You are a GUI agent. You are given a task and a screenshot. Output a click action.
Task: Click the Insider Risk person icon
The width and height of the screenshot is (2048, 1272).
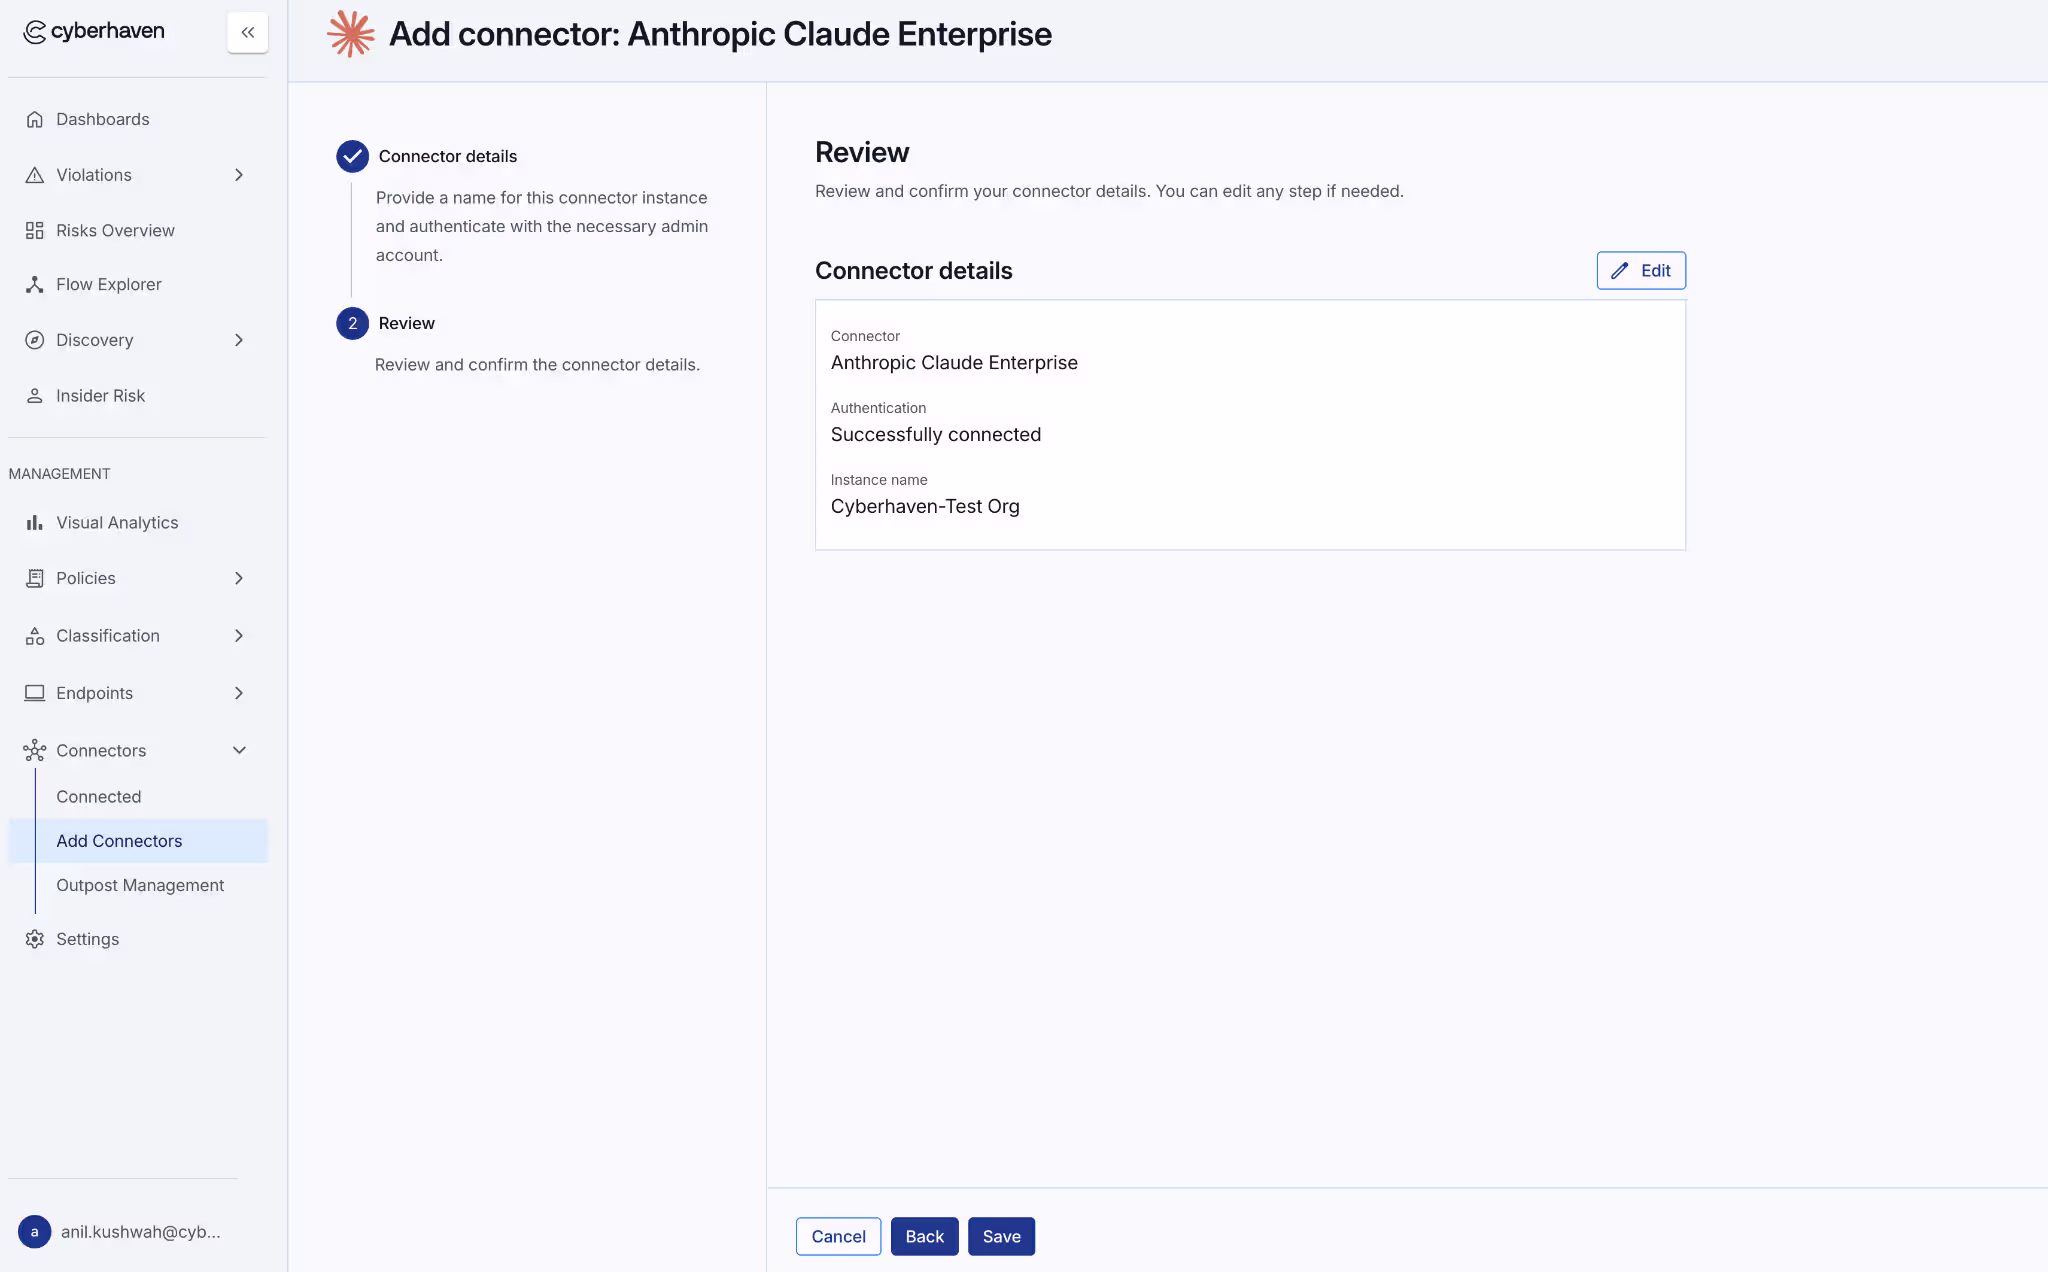(35, 396)
